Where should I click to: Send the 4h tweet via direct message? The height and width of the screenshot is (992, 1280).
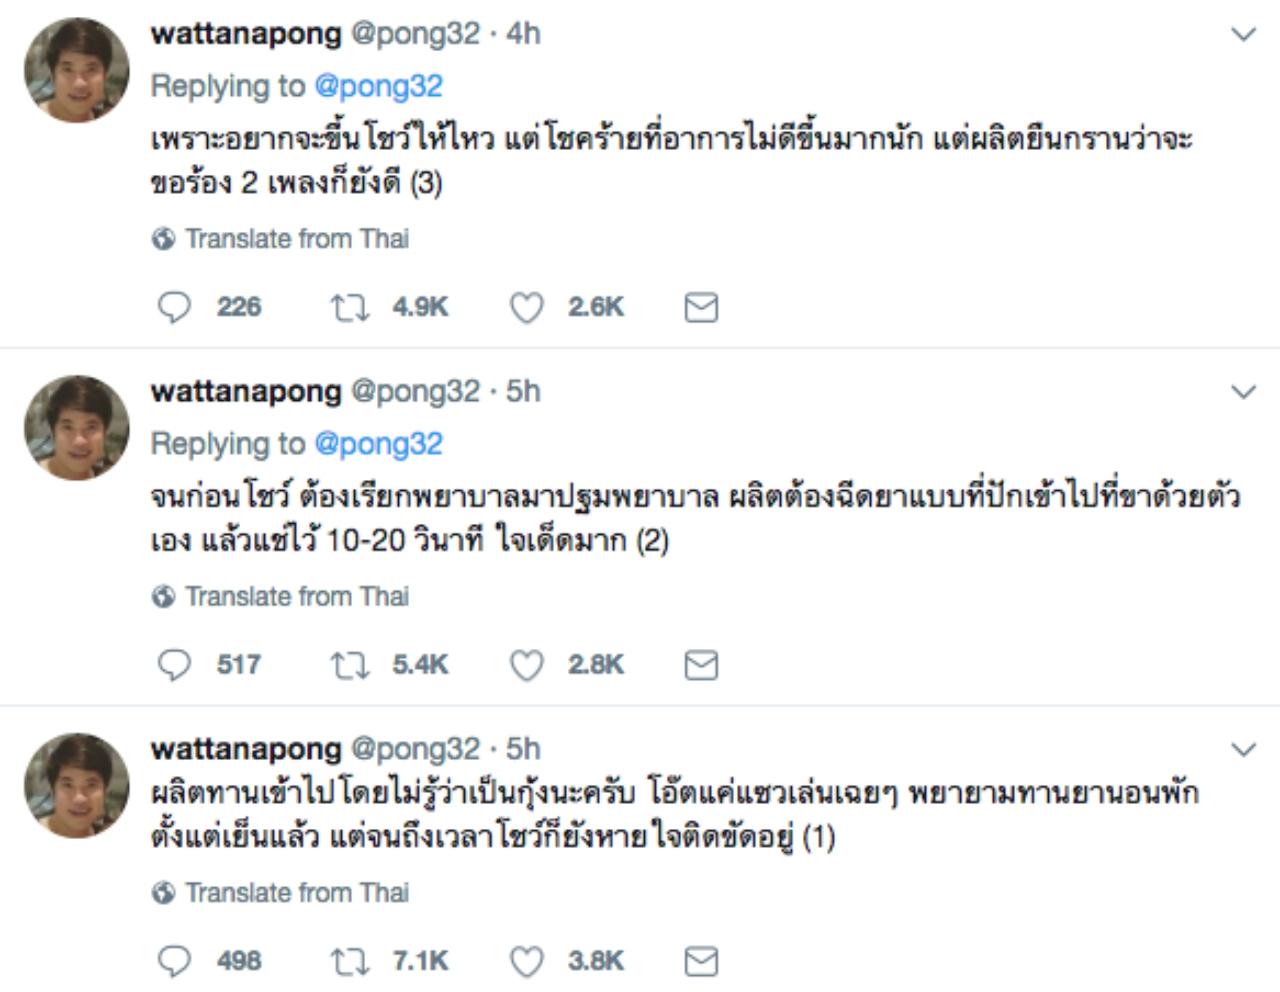tap(701, 307)
